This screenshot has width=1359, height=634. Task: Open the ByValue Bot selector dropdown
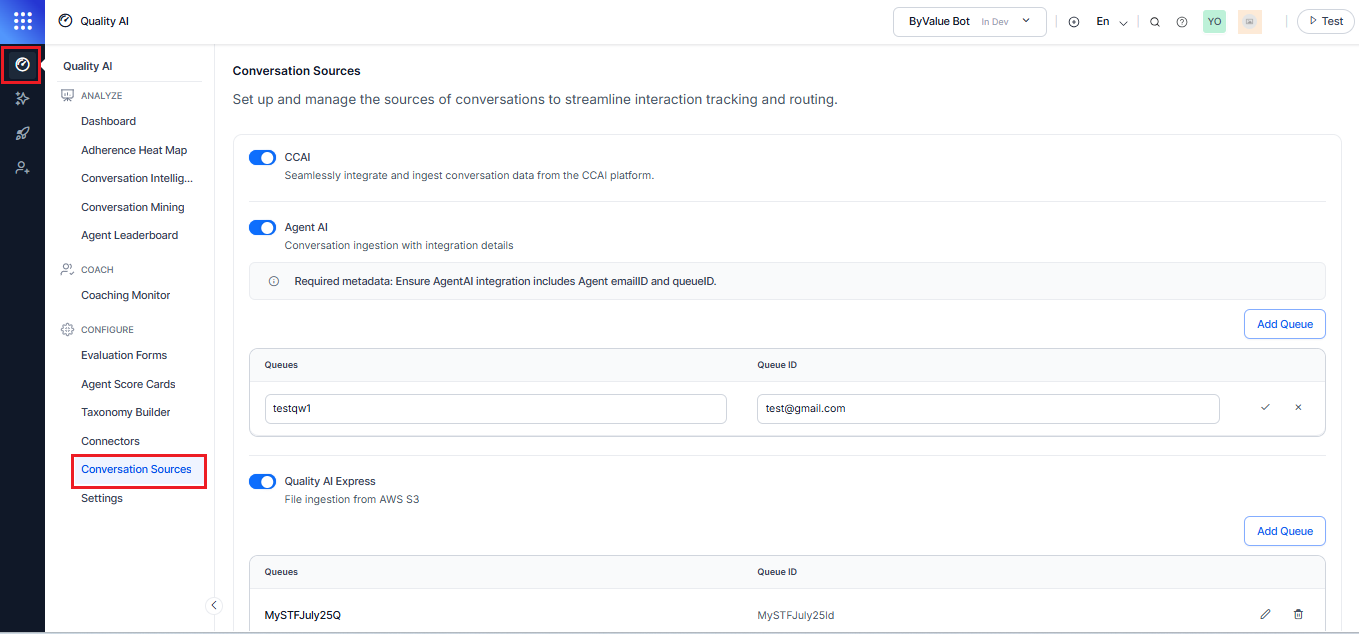point(968,22)
